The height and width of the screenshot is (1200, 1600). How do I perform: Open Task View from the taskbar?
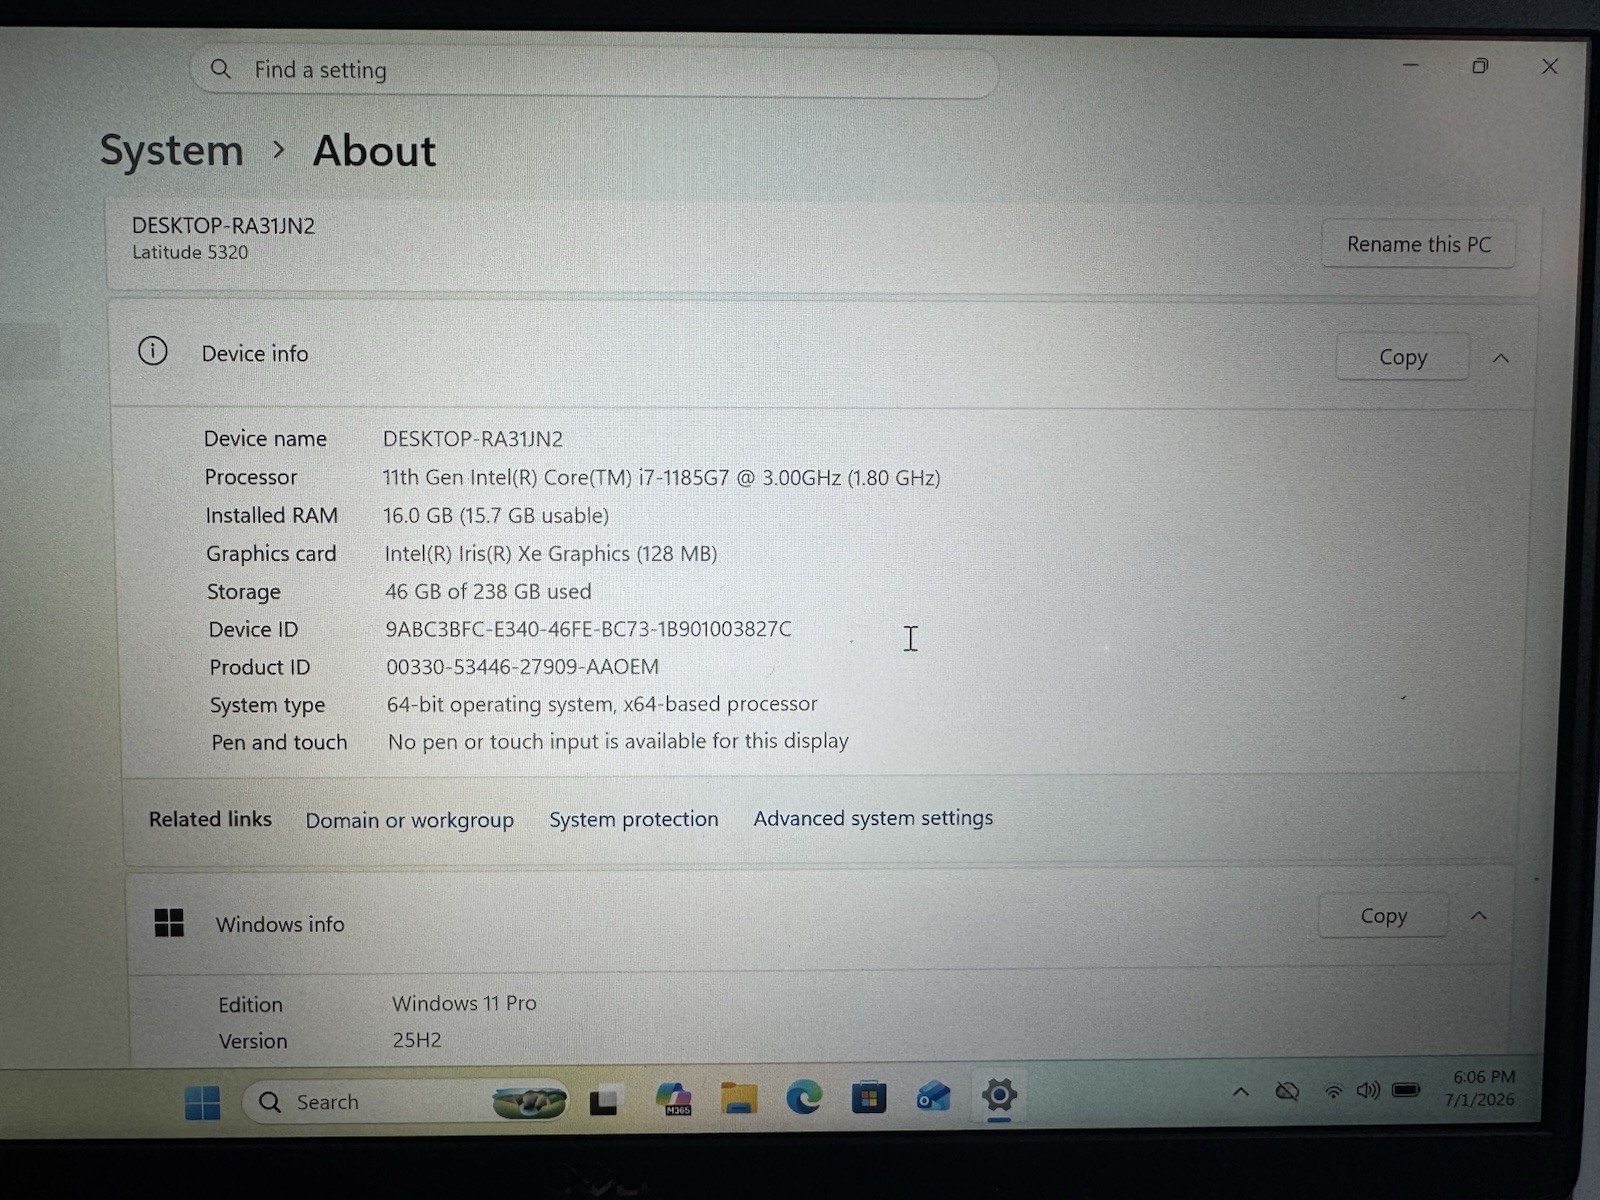coord(604,1100)
